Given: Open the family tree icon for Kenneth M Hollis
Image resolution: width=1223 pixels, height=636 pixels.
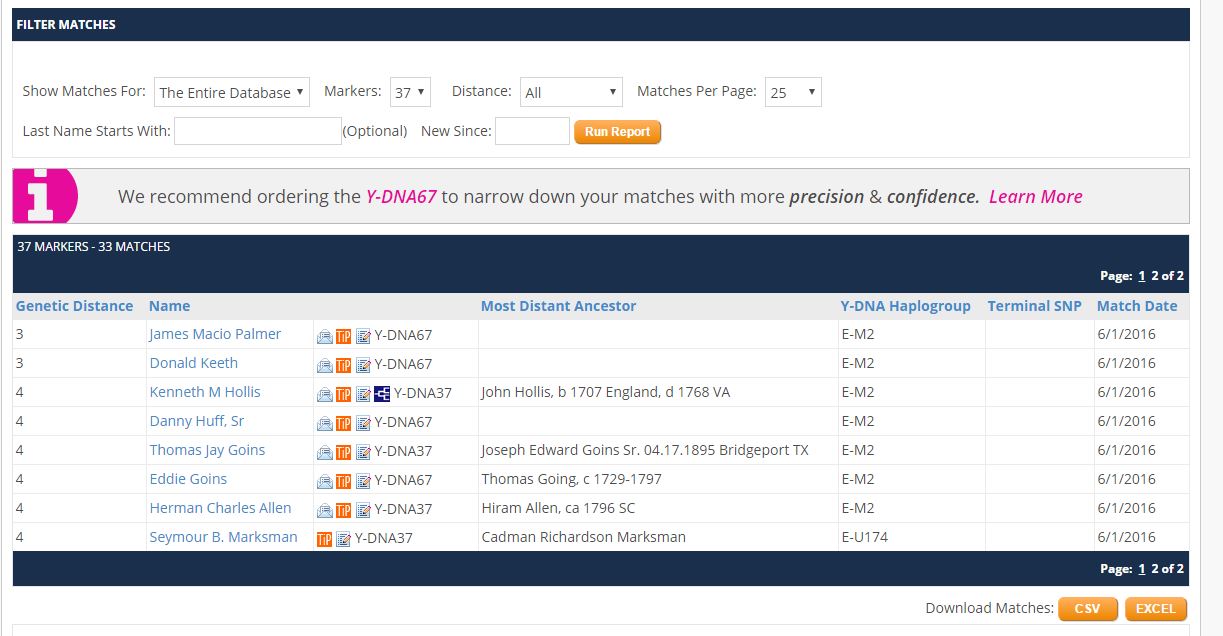Looking at the screenshot, I should point(382,394).
